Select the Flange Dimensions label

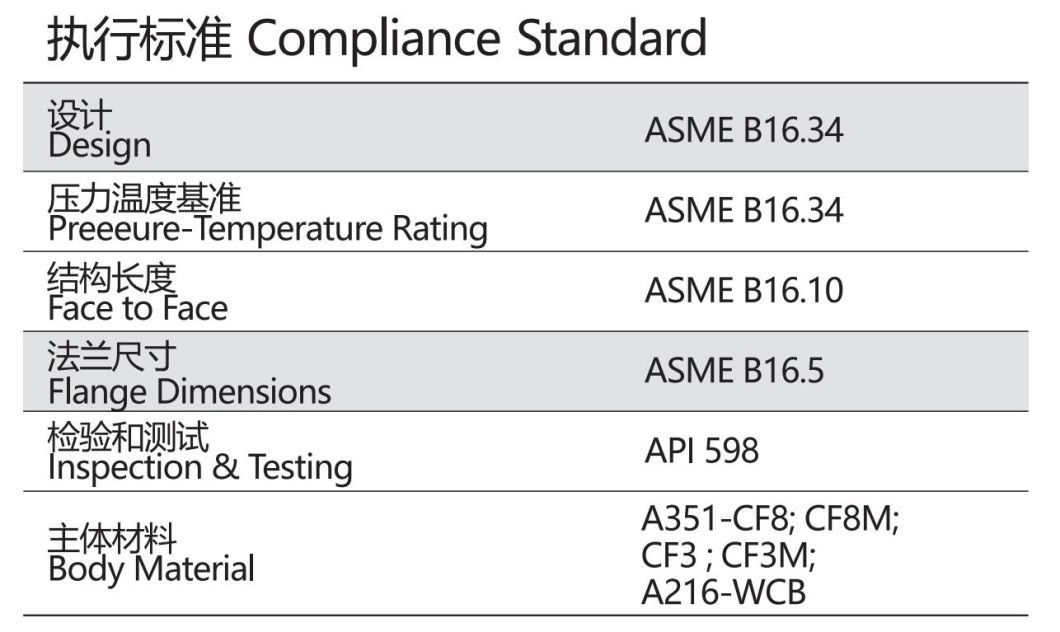tap(189, 392)
